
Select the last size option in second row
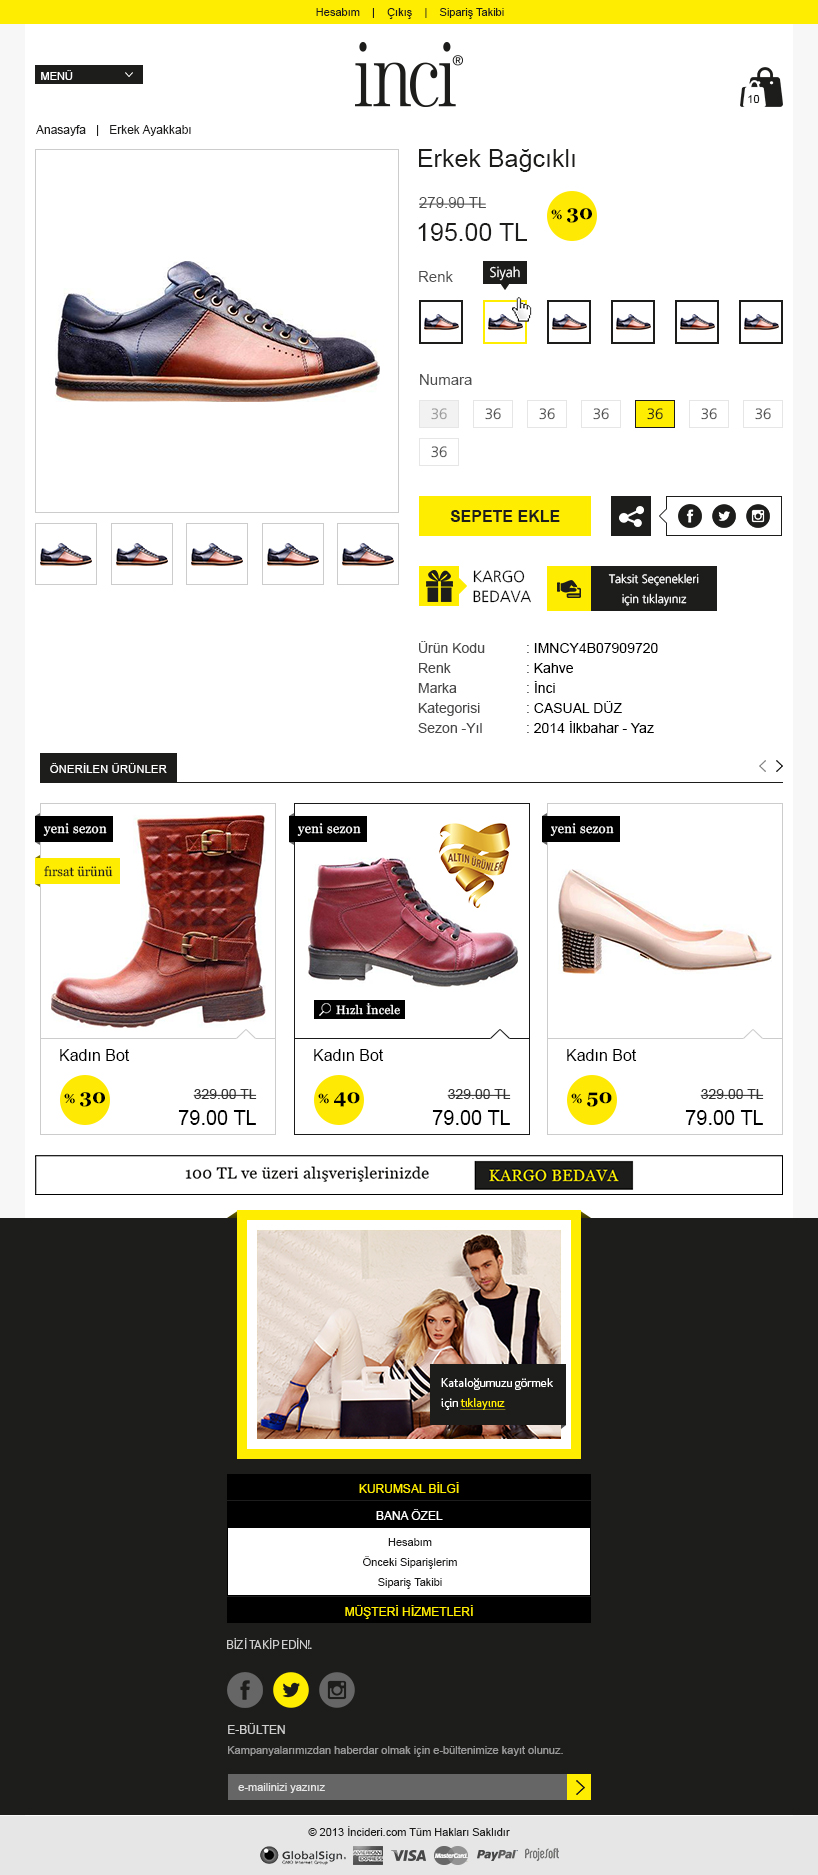(439, 452)
